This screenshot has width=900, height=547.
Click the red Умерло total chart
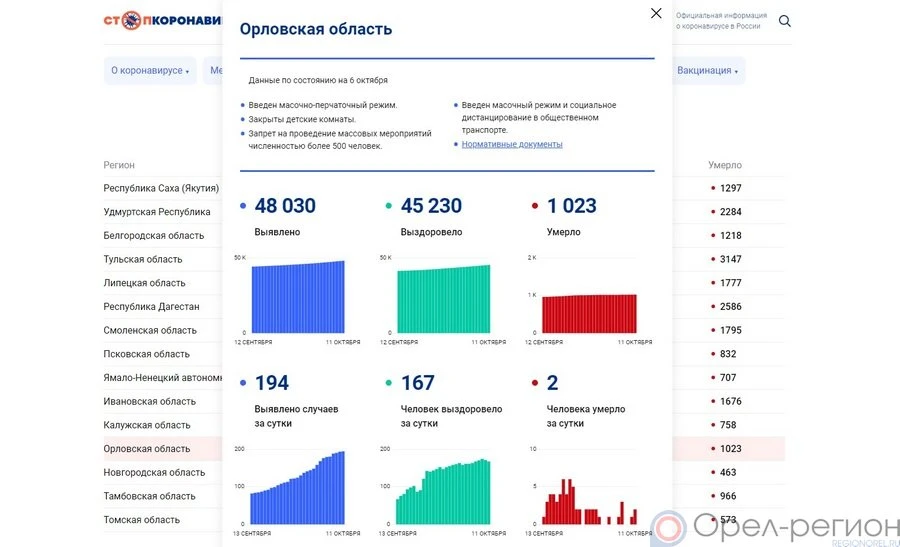click(x=589, y=313)
